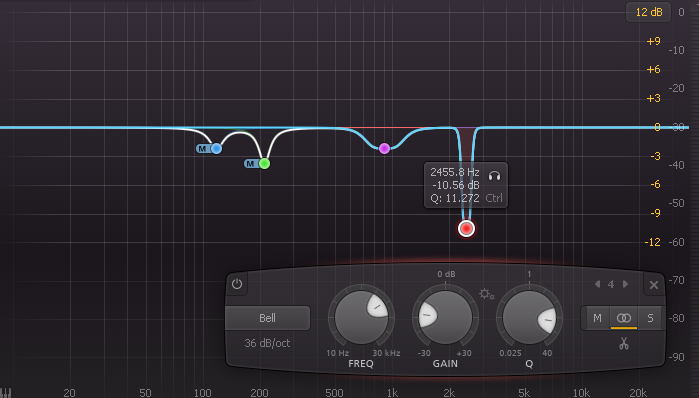
Task: Set band placement to Side (S)
Action: pyautogui.click(x=650, y=318)
